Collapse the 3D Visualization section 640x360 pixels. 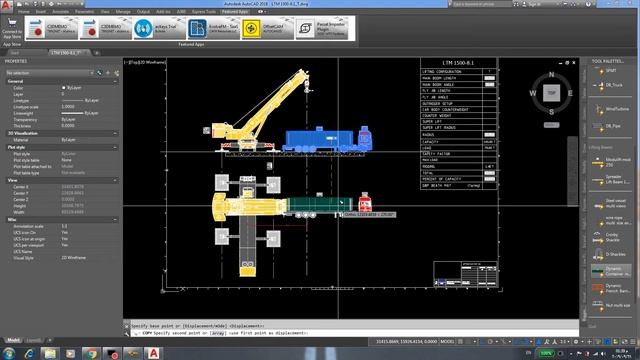[x=115, y=133]
